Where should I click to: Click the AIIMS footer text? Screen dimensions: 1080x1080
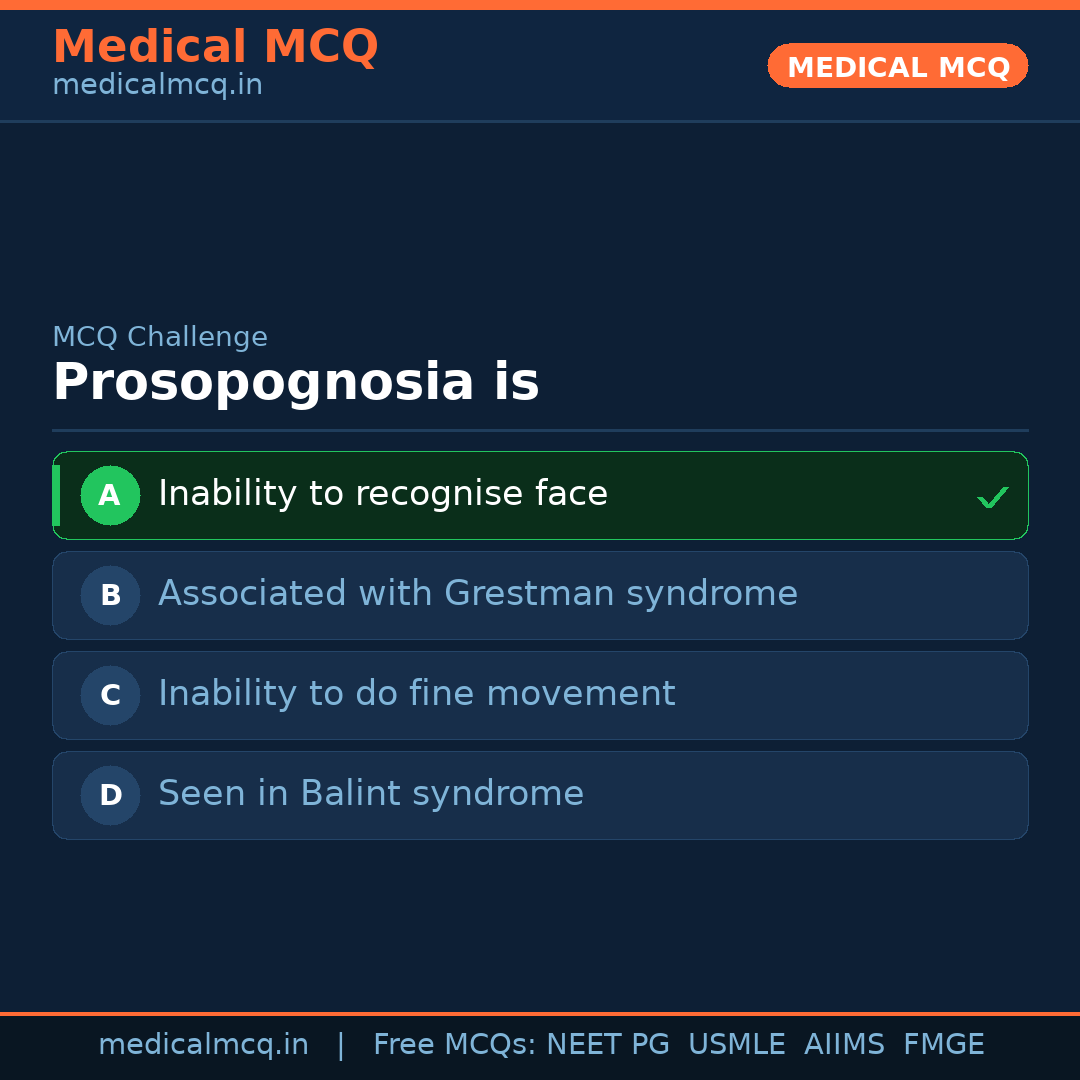click(x=844, y=1045)
